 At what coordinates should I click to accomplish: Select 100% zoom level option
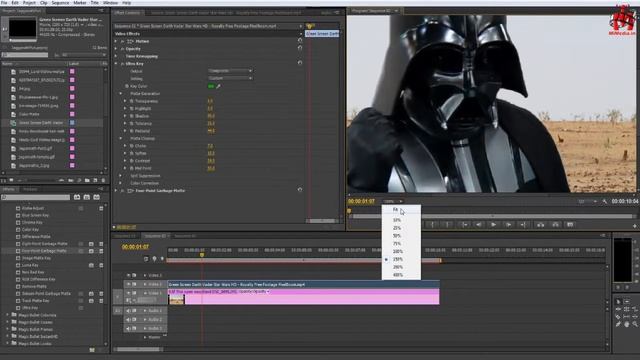[401, 251]
